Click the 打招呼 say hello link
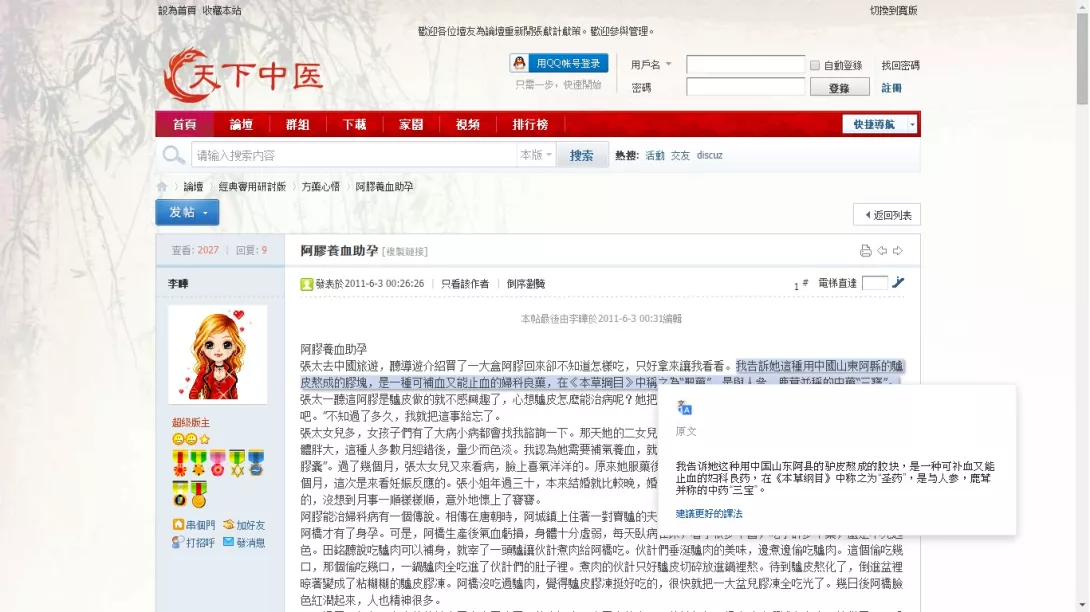This screenshot has width=1090, height=612. [x=194, y=542]
